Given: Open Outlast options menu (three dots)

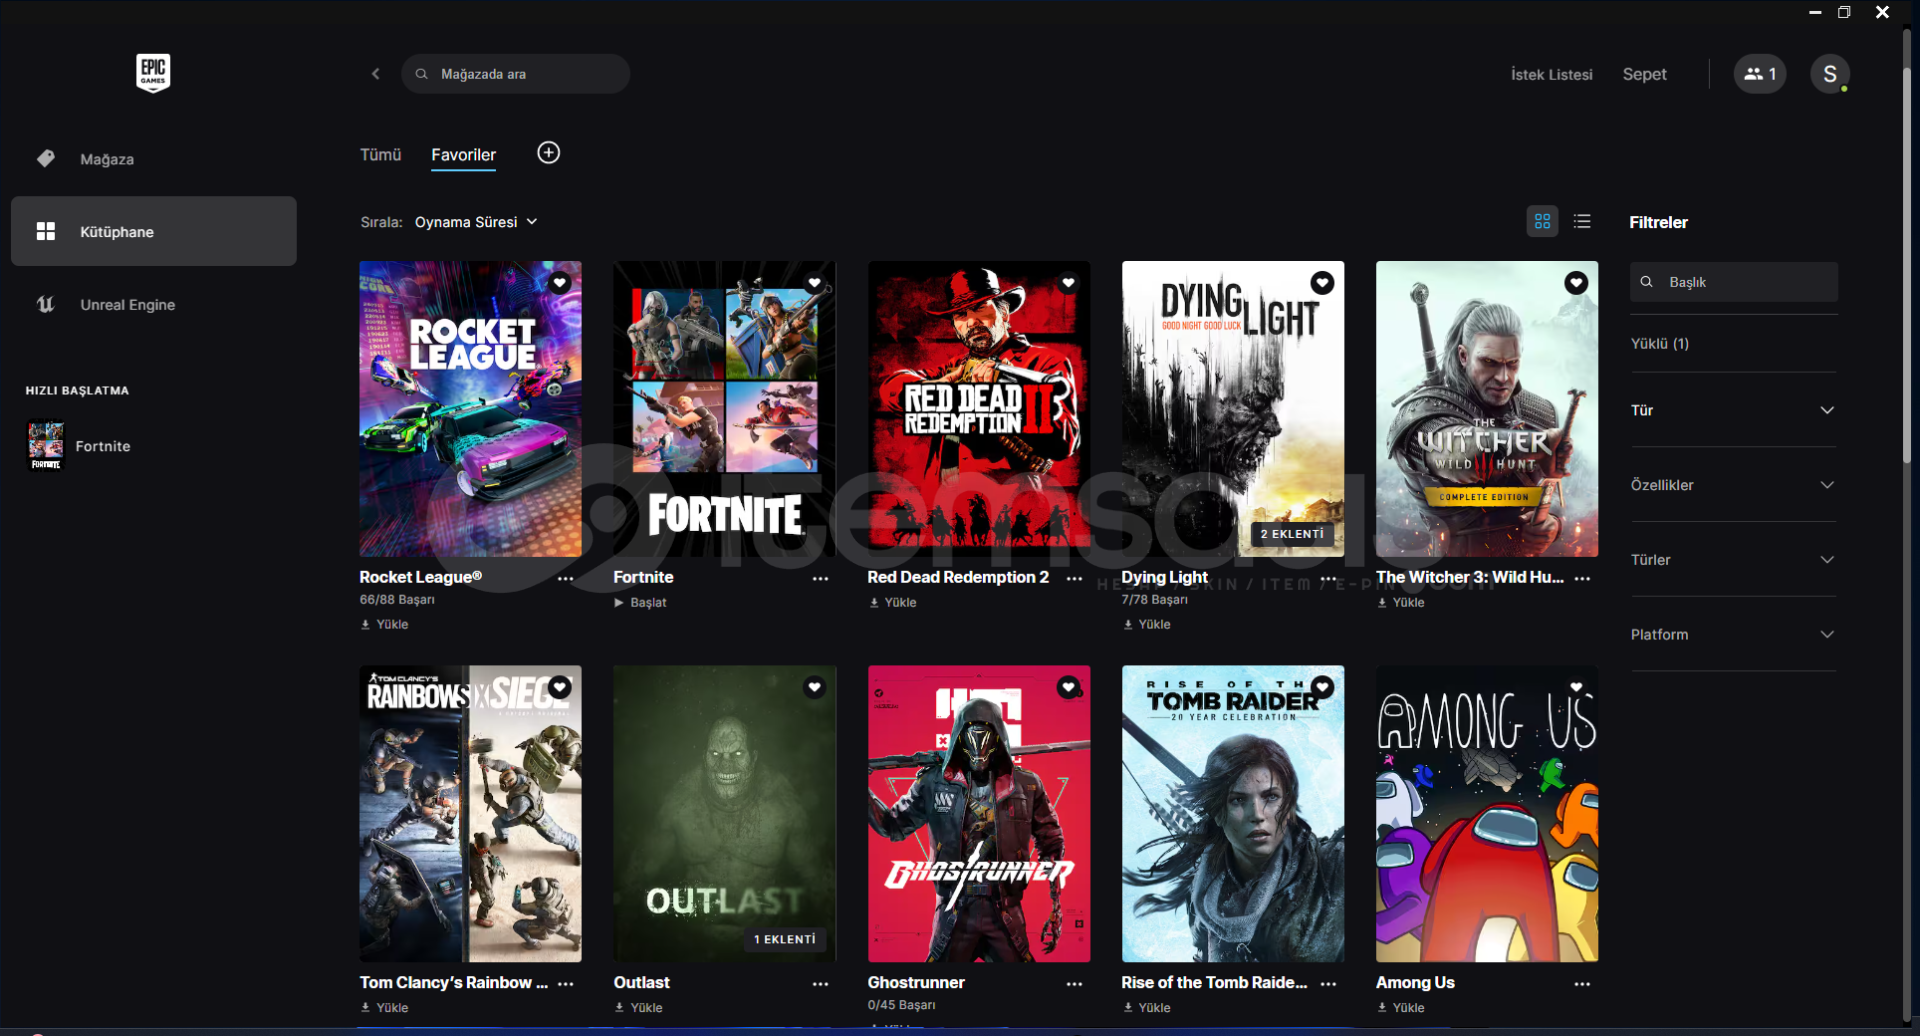Looking at the screenshot, I should pyautogui.click(x=820, y=983).
